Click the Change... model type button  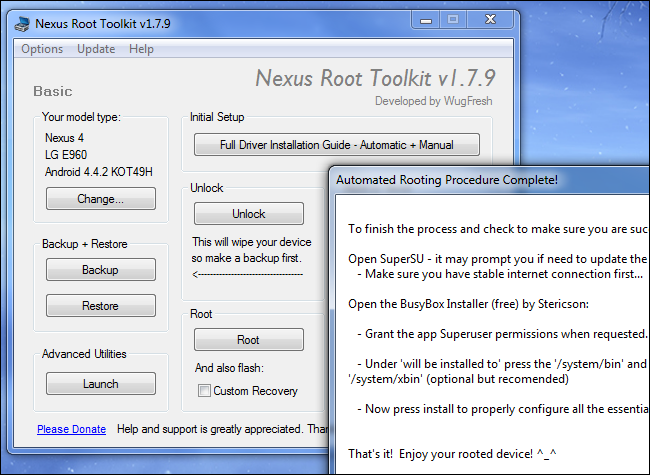coord(101,199)
